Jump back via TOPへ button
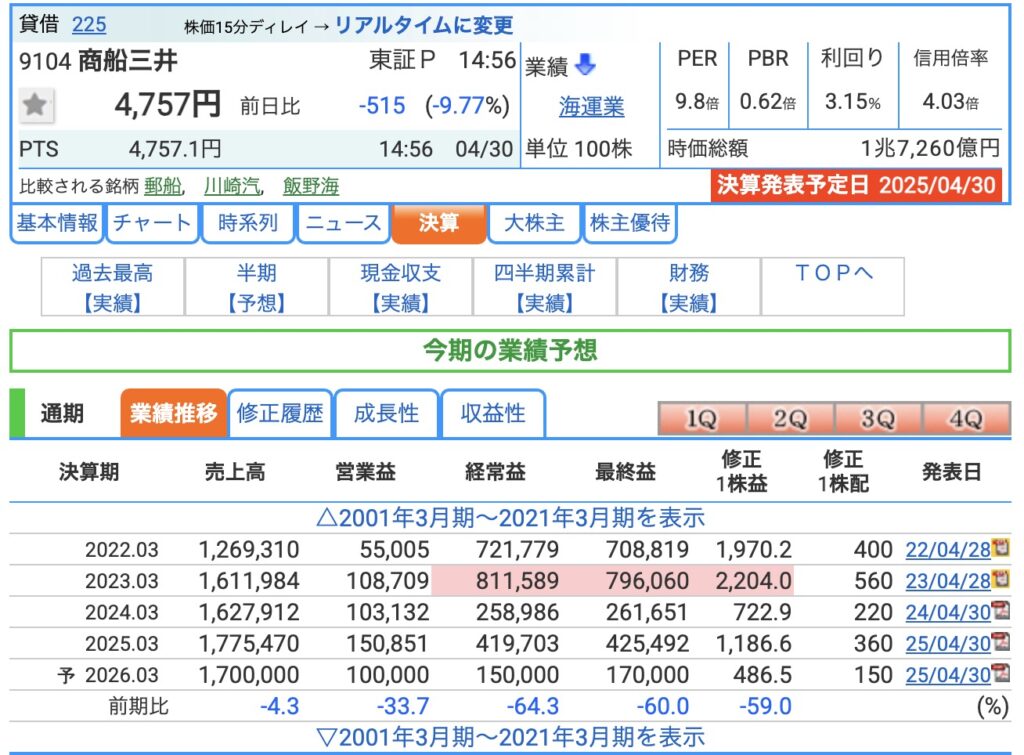The width and height of the screenshot is (1024, 755). coord(833,287)
